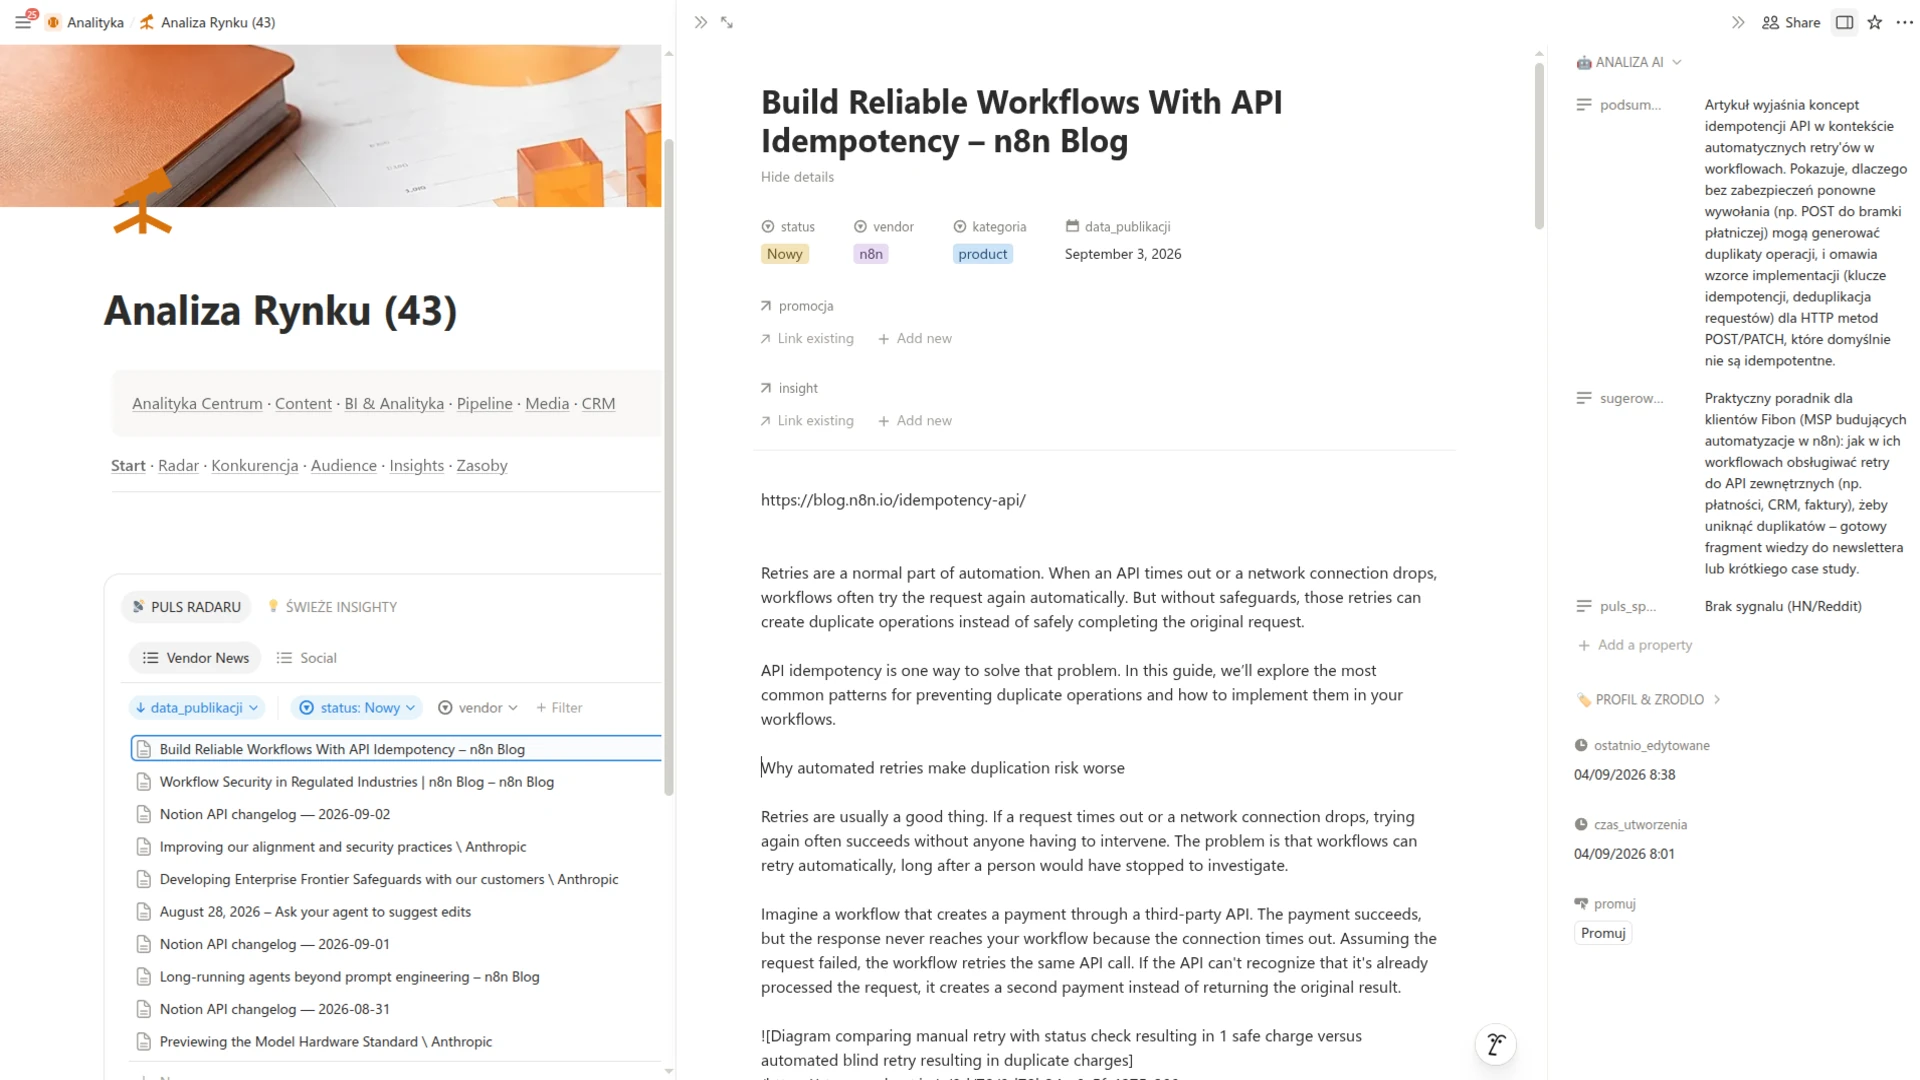Hide details under the page title
Screen dimensions: 1920x1080
797,177
